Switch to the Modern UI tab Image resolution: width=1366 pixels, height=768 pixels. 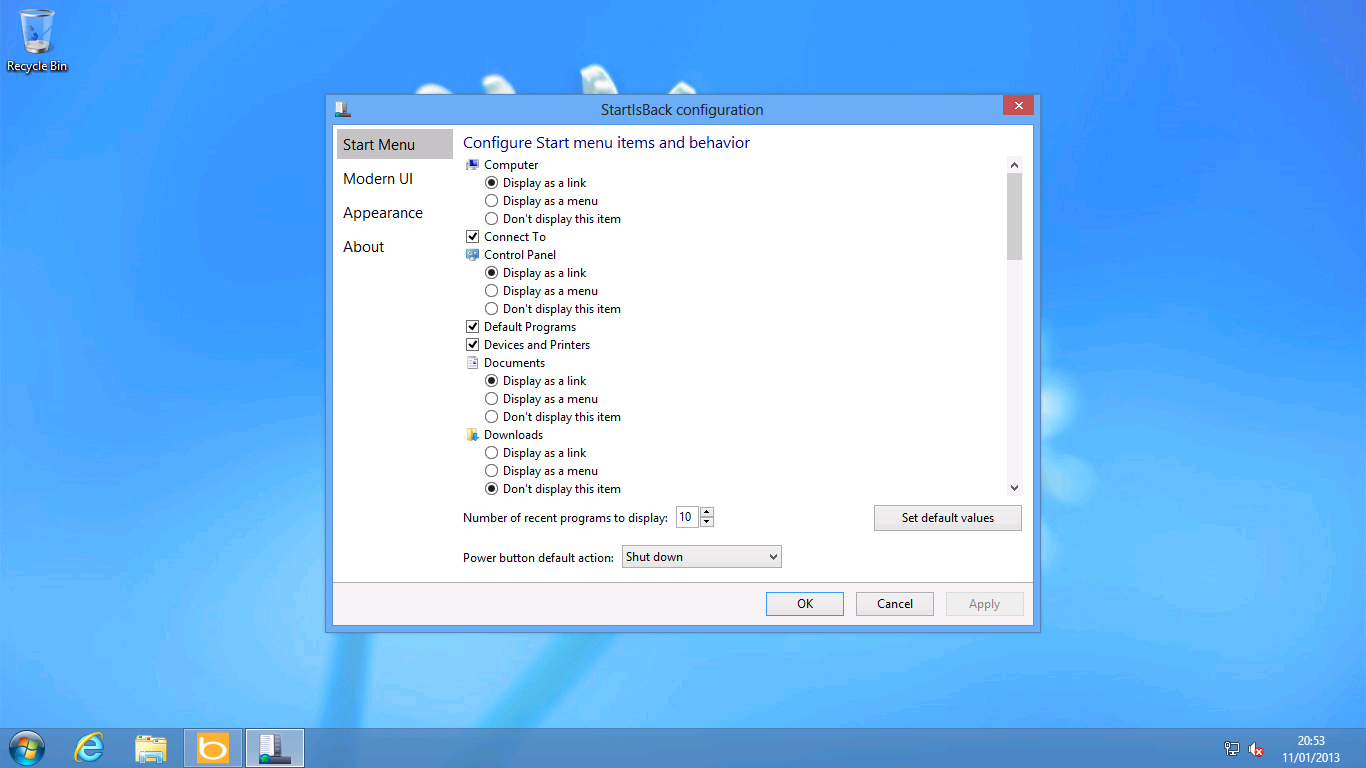click(x=395, y=179)
